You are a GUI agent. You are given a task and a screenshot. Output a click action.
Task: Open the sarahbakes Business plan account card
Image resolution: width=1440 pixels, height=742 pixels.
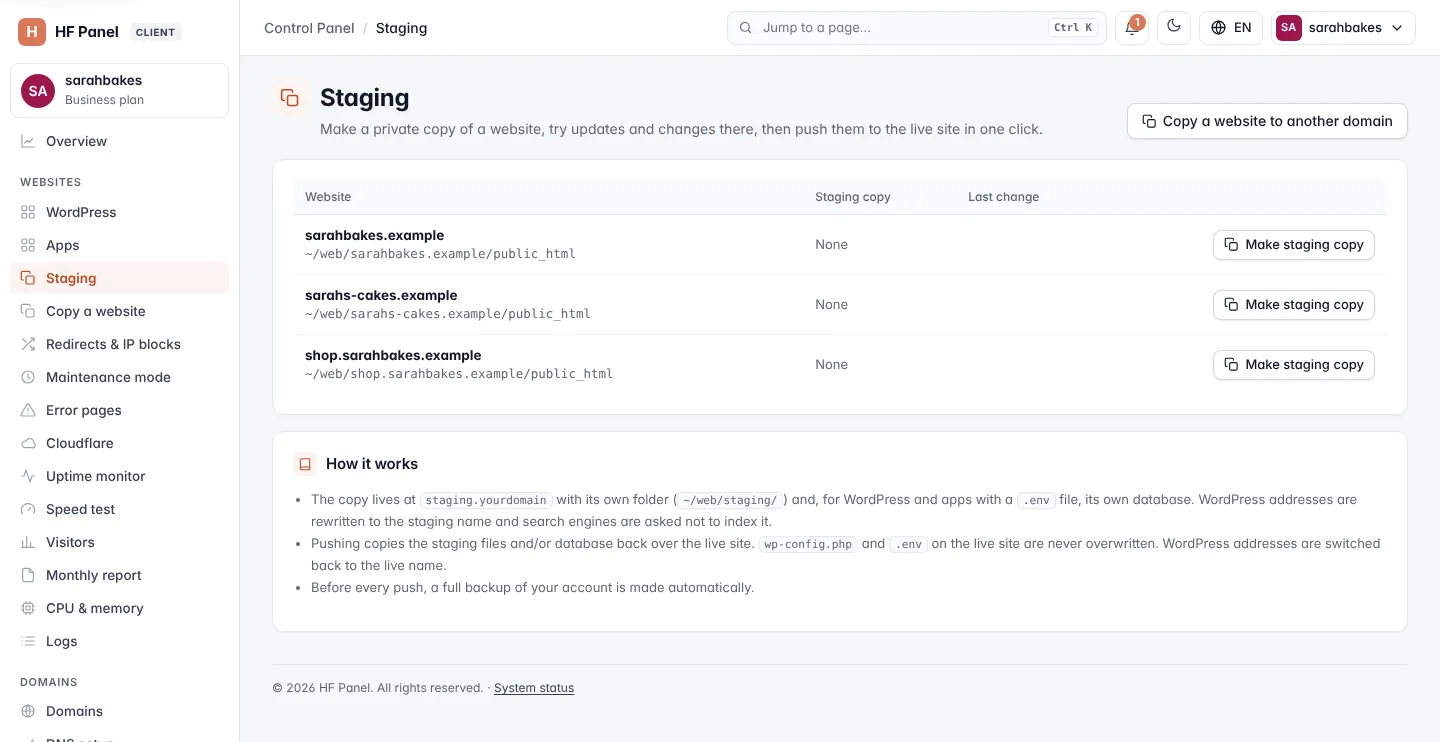pyautogui.click(x=119, y=90)
